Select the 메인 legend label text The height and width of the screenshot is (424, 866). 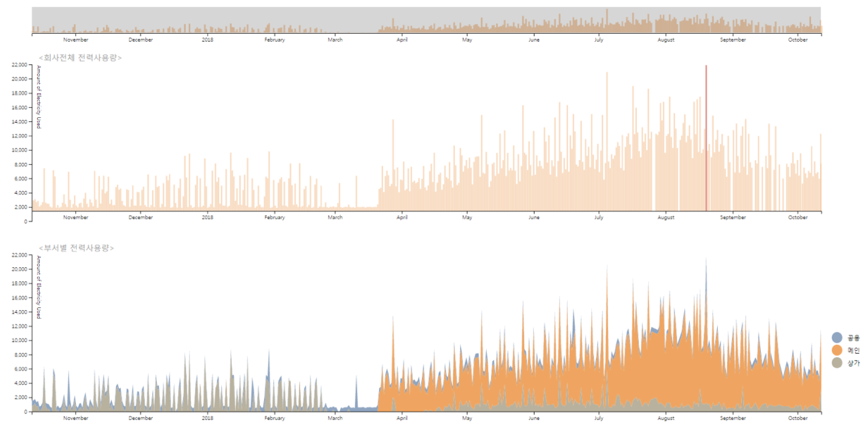tap(853, 351)
